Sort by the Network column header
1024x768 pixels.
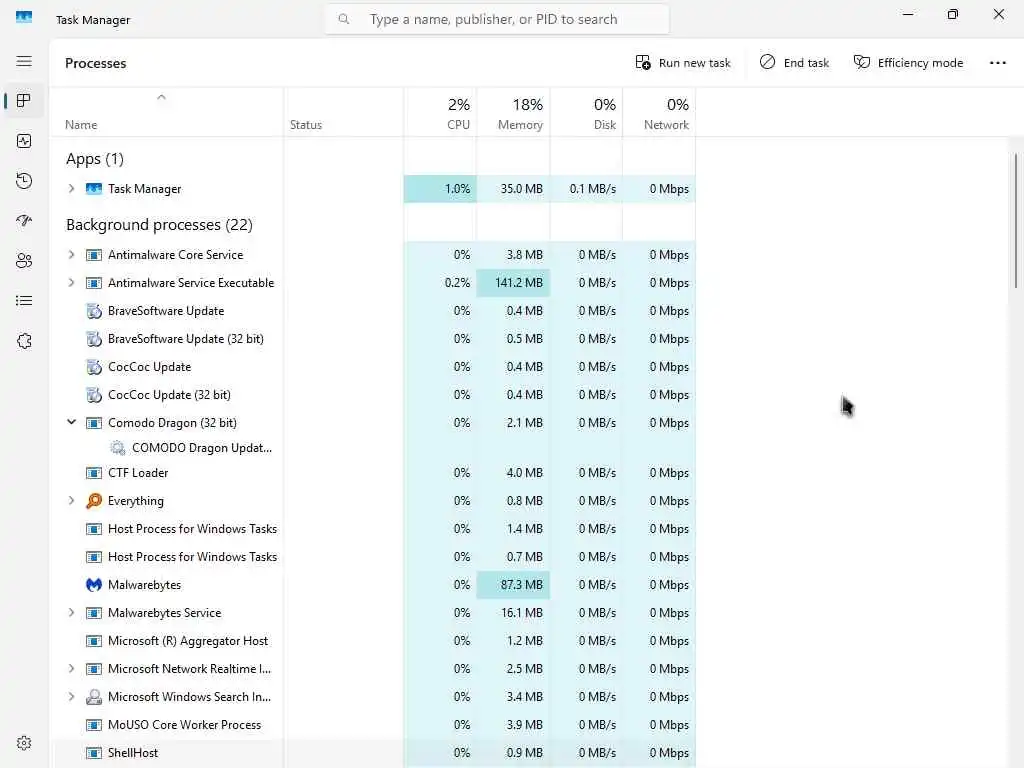point(659,112)
